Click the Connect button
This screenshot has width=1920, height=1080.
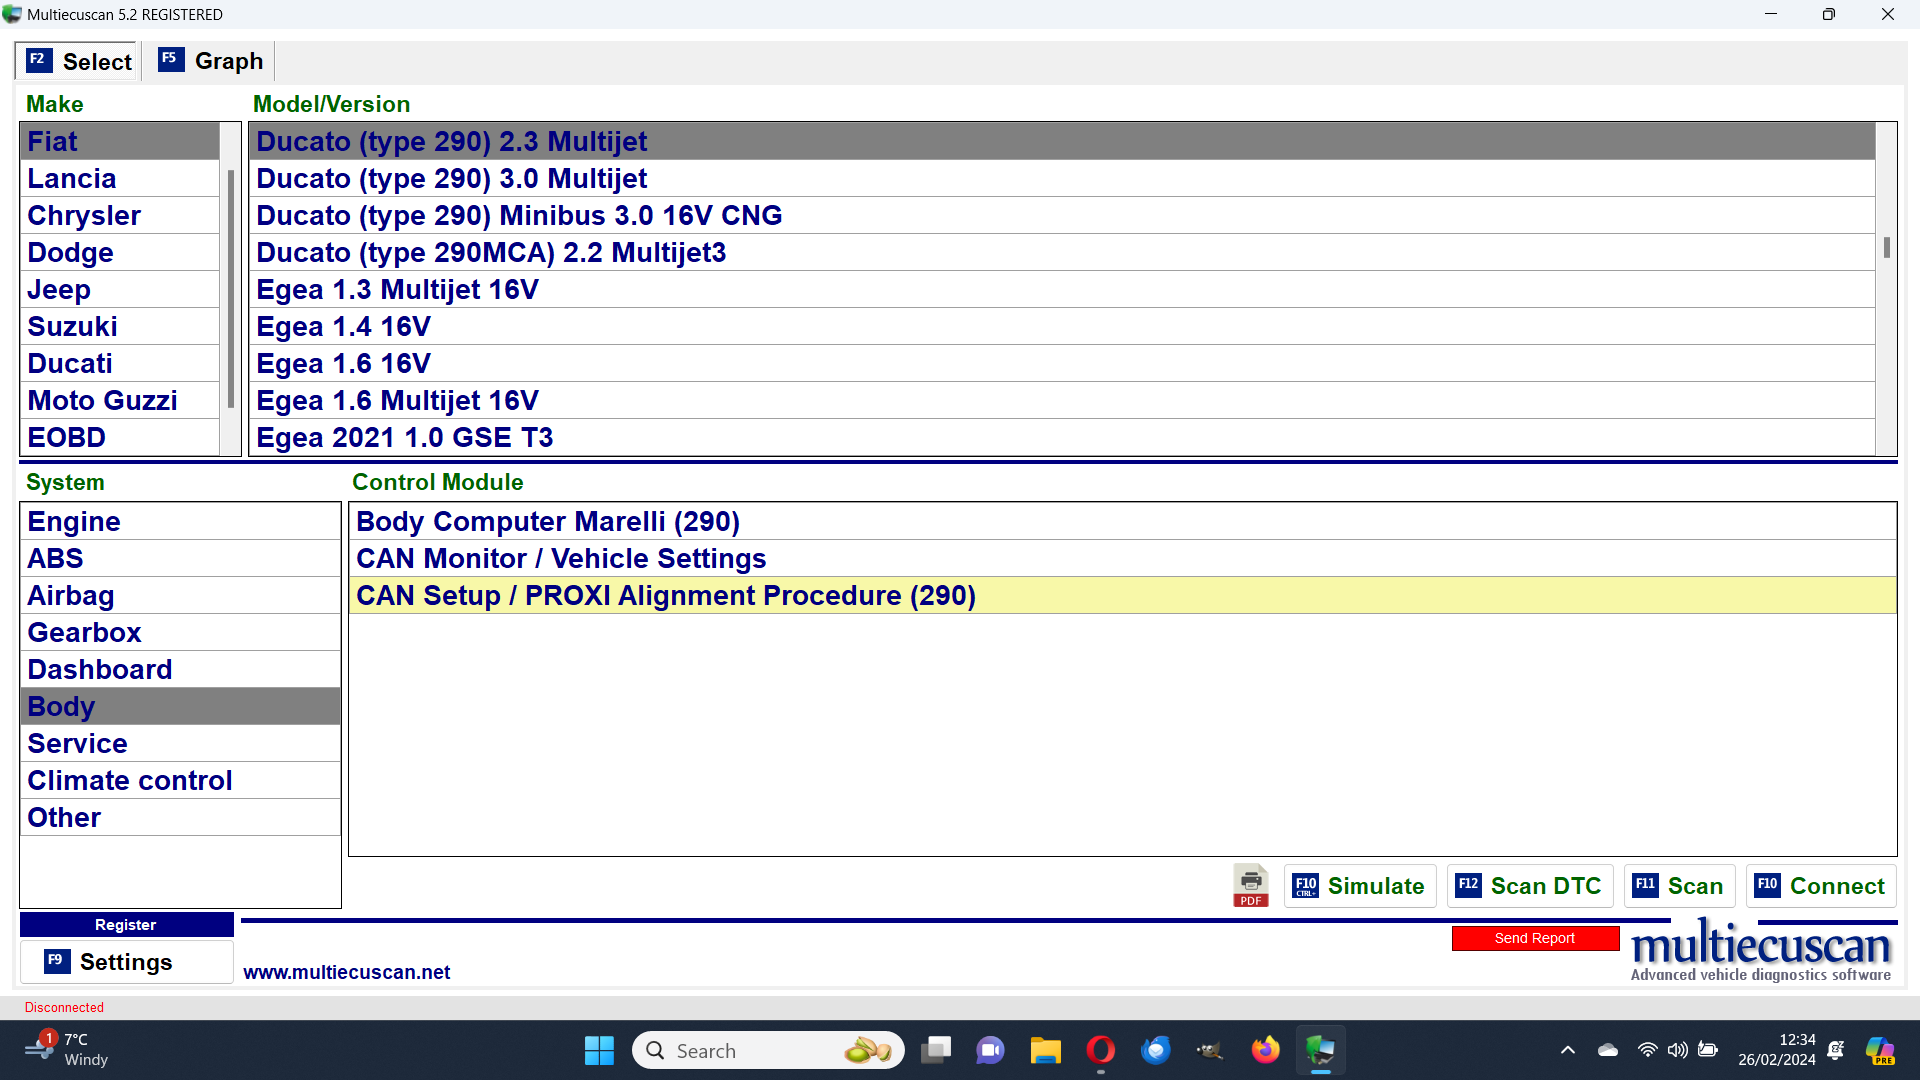pos(1821,886)
